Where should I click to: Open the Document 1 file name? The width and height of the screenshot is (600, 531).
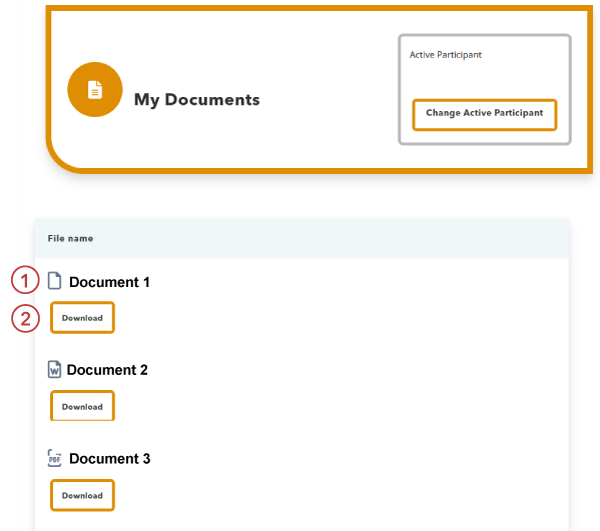point(109,282)
